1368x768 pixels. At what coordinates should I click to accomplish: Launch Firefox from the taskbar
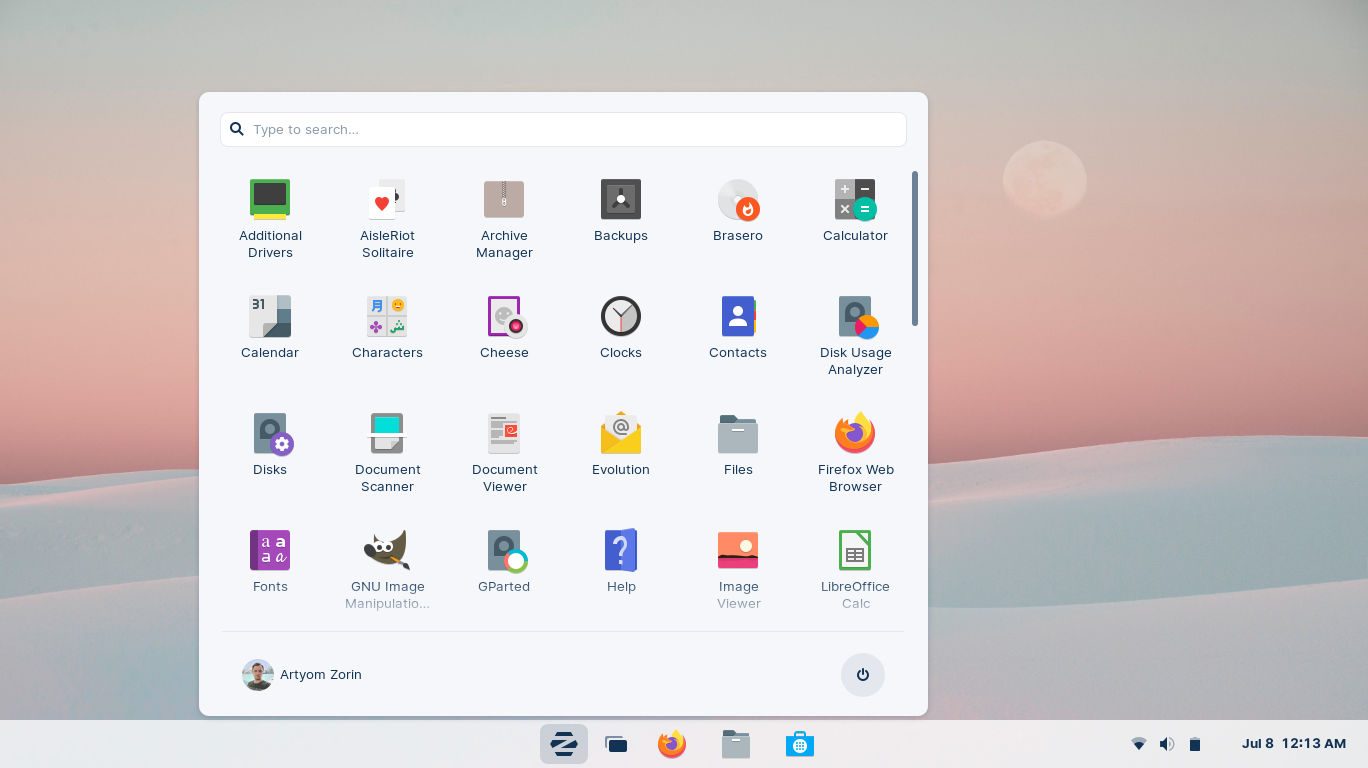(672, 744)
